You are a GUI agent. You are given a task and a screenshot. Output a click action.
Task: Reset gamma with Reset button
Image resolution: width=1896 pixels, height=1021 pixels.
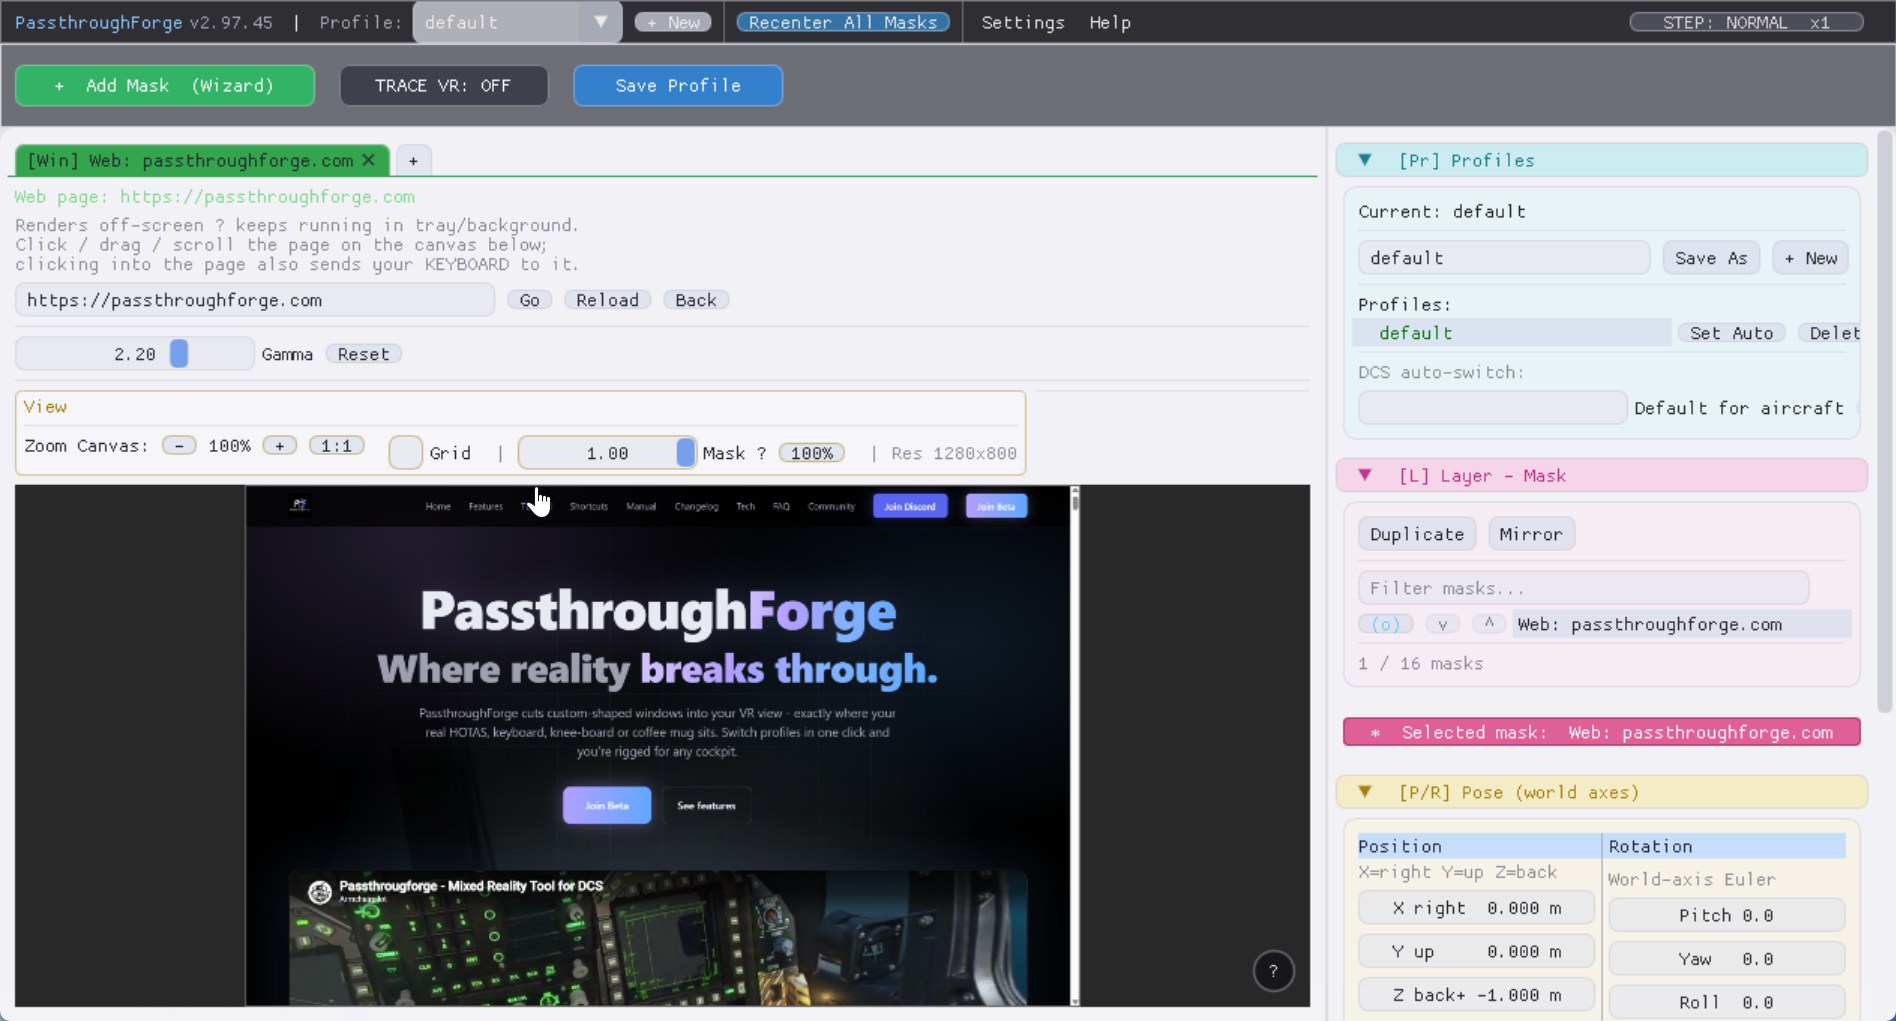pos(364,354)
